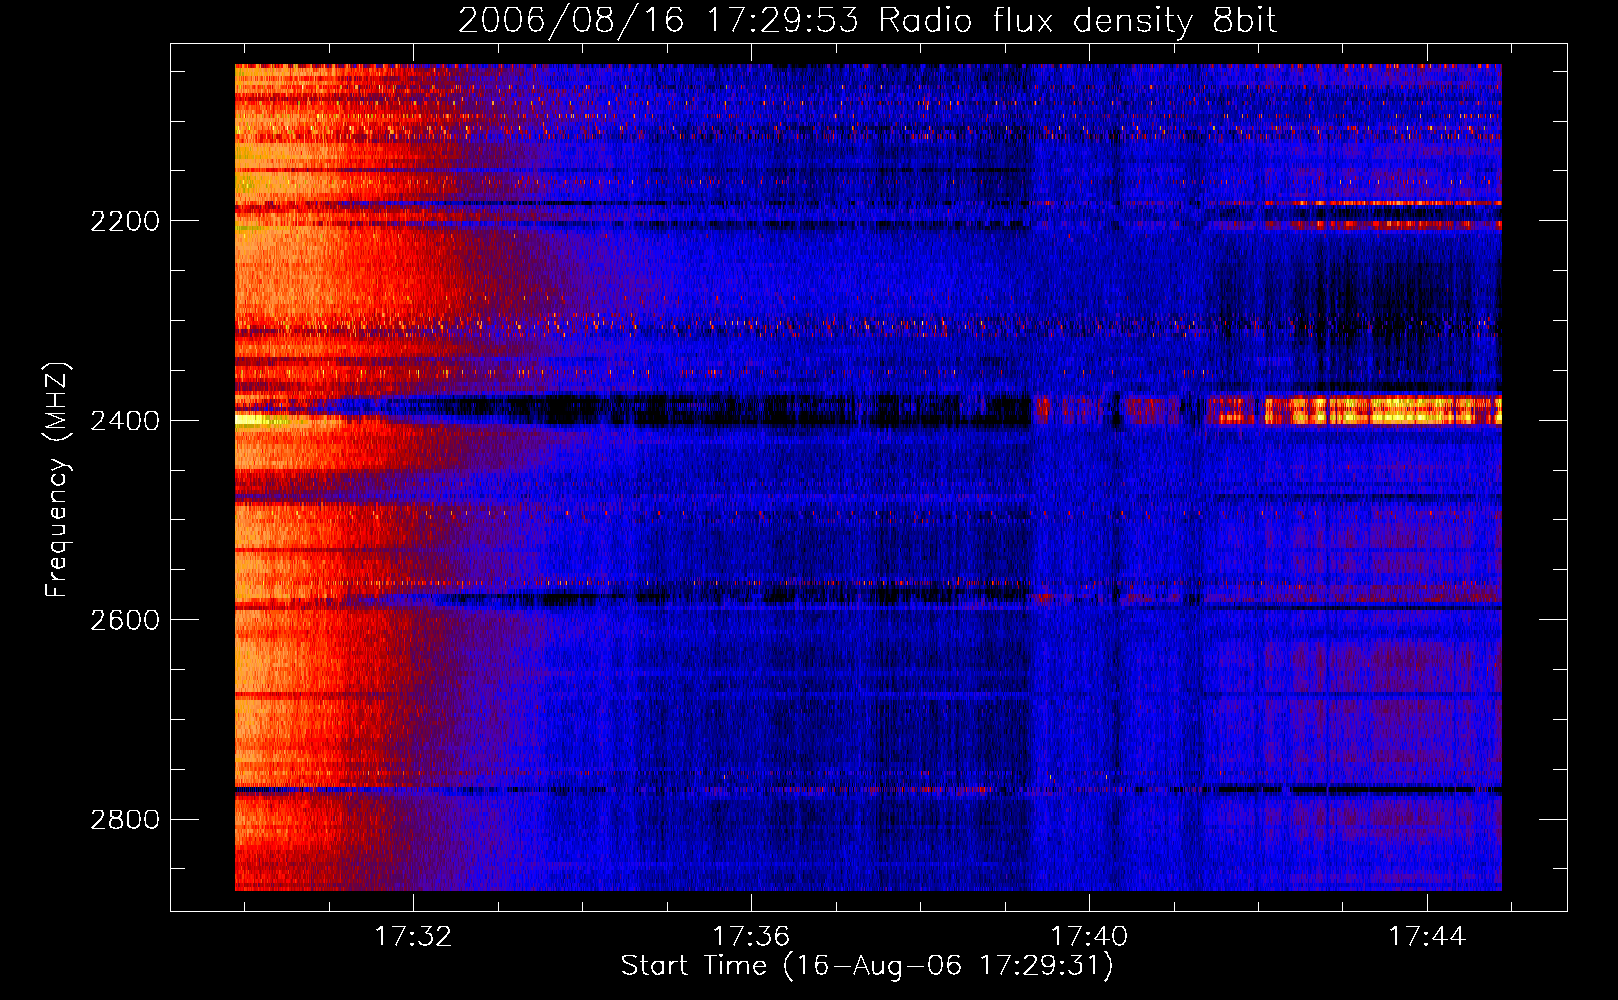Click the 17:40 time tick label

coord(1089,936)
